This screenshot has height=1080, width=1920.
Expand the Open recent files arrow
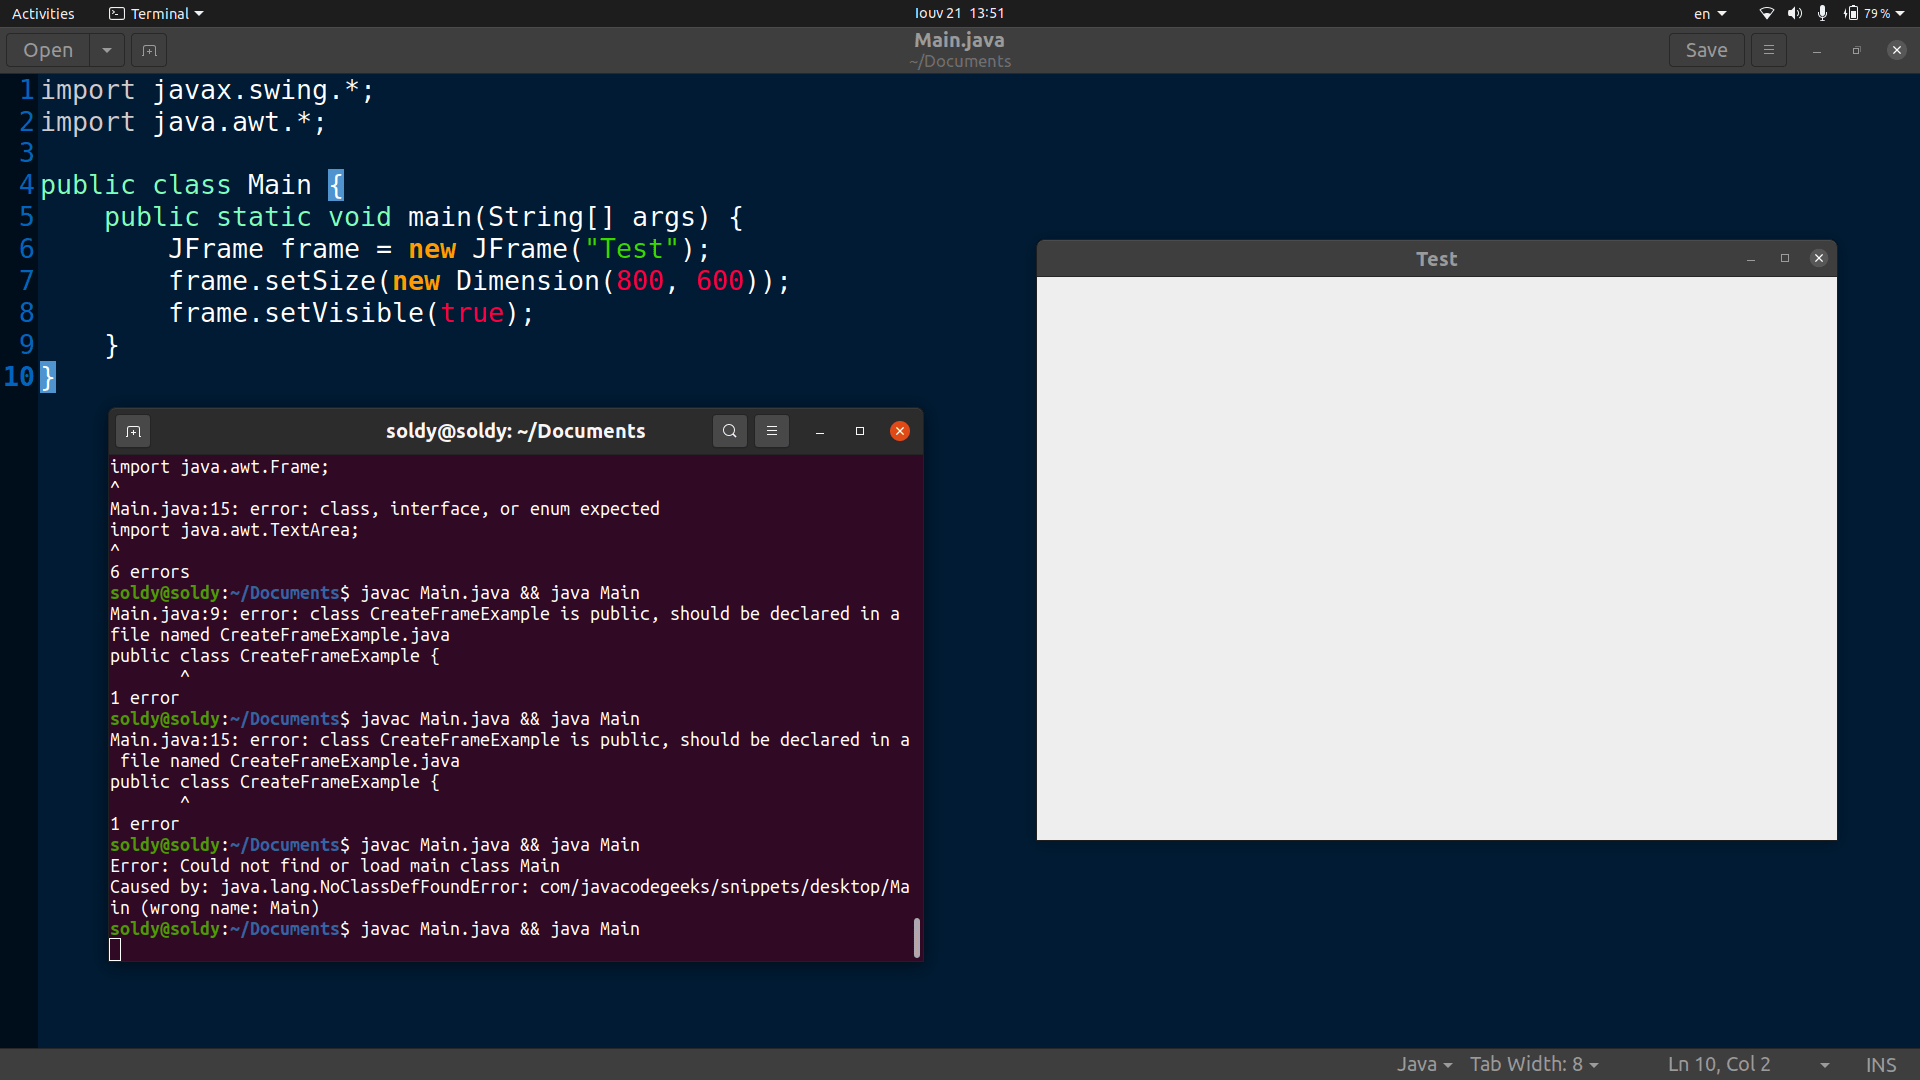(x=106, y=50)
